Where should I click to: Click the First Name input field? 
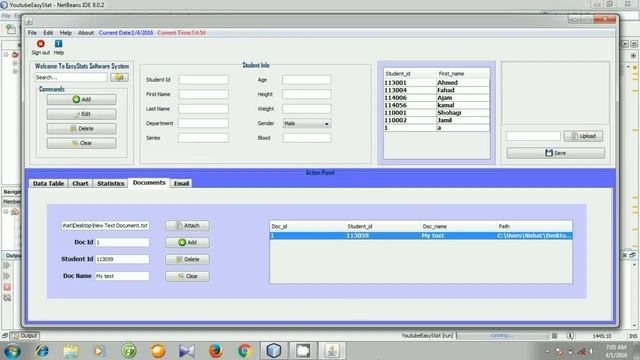point(204,94)
